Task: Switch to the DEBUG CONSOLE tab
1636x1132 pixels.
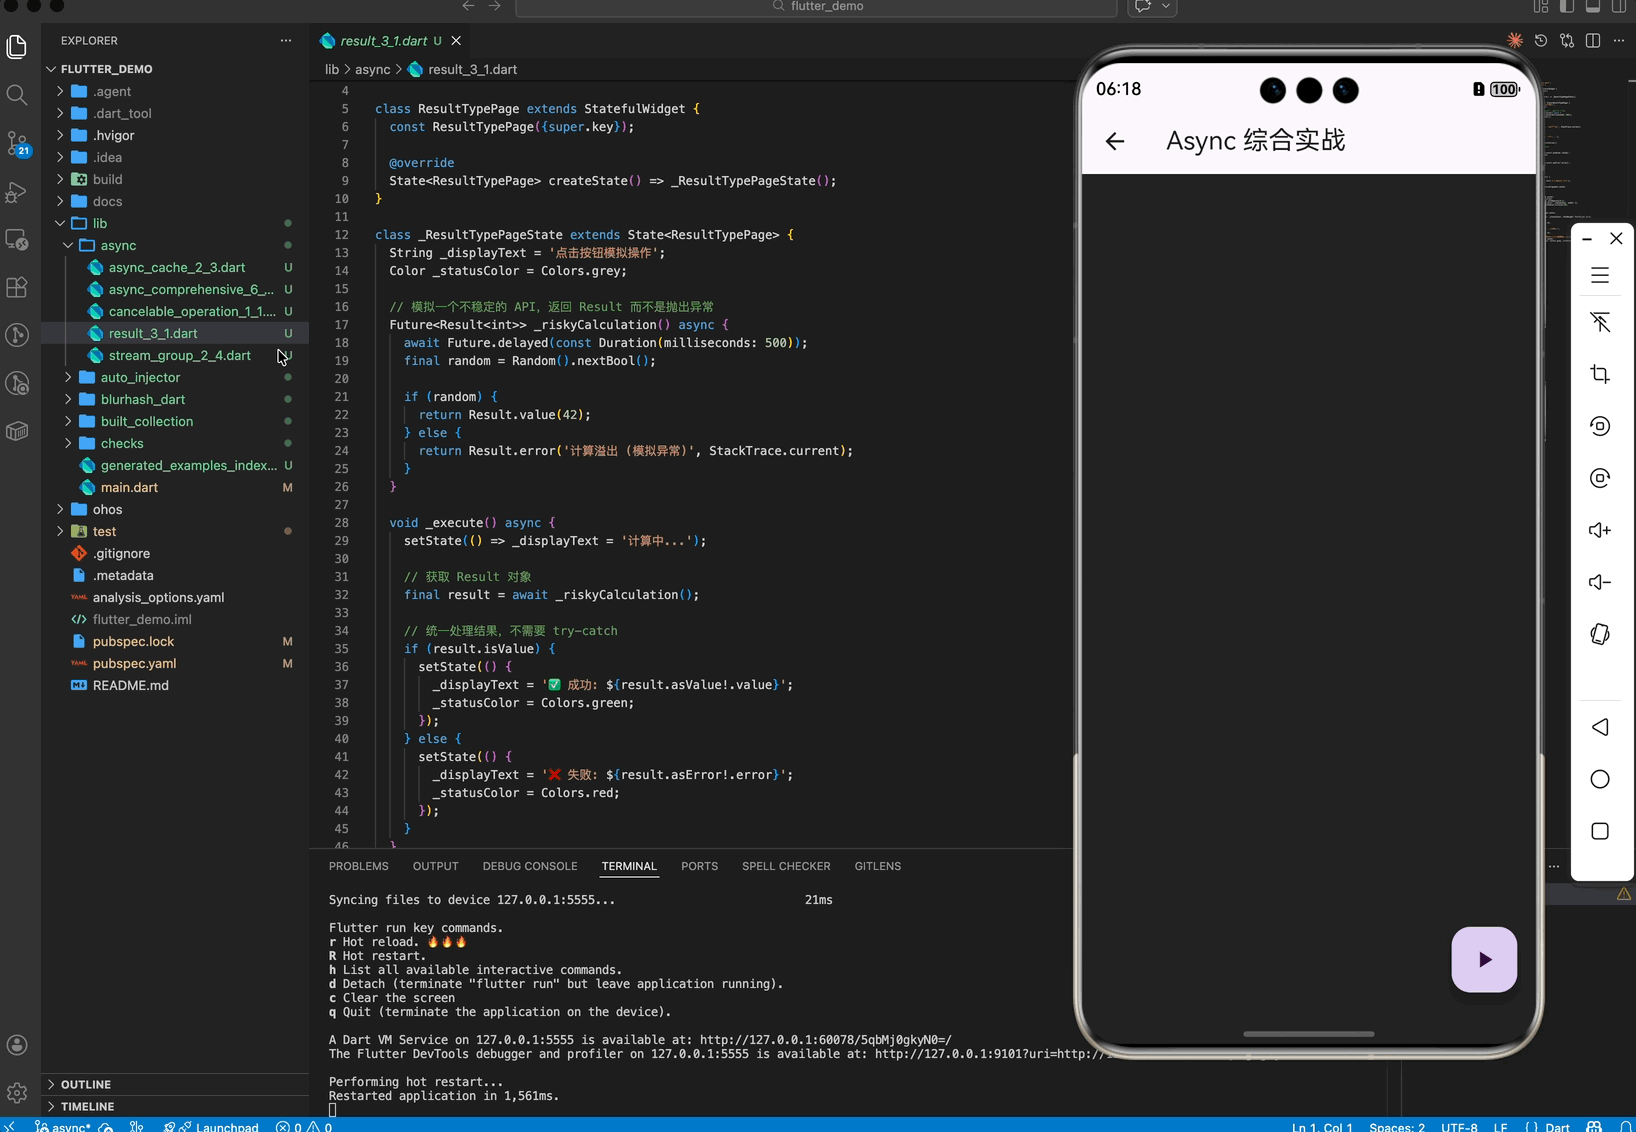Action: point(530,866)
